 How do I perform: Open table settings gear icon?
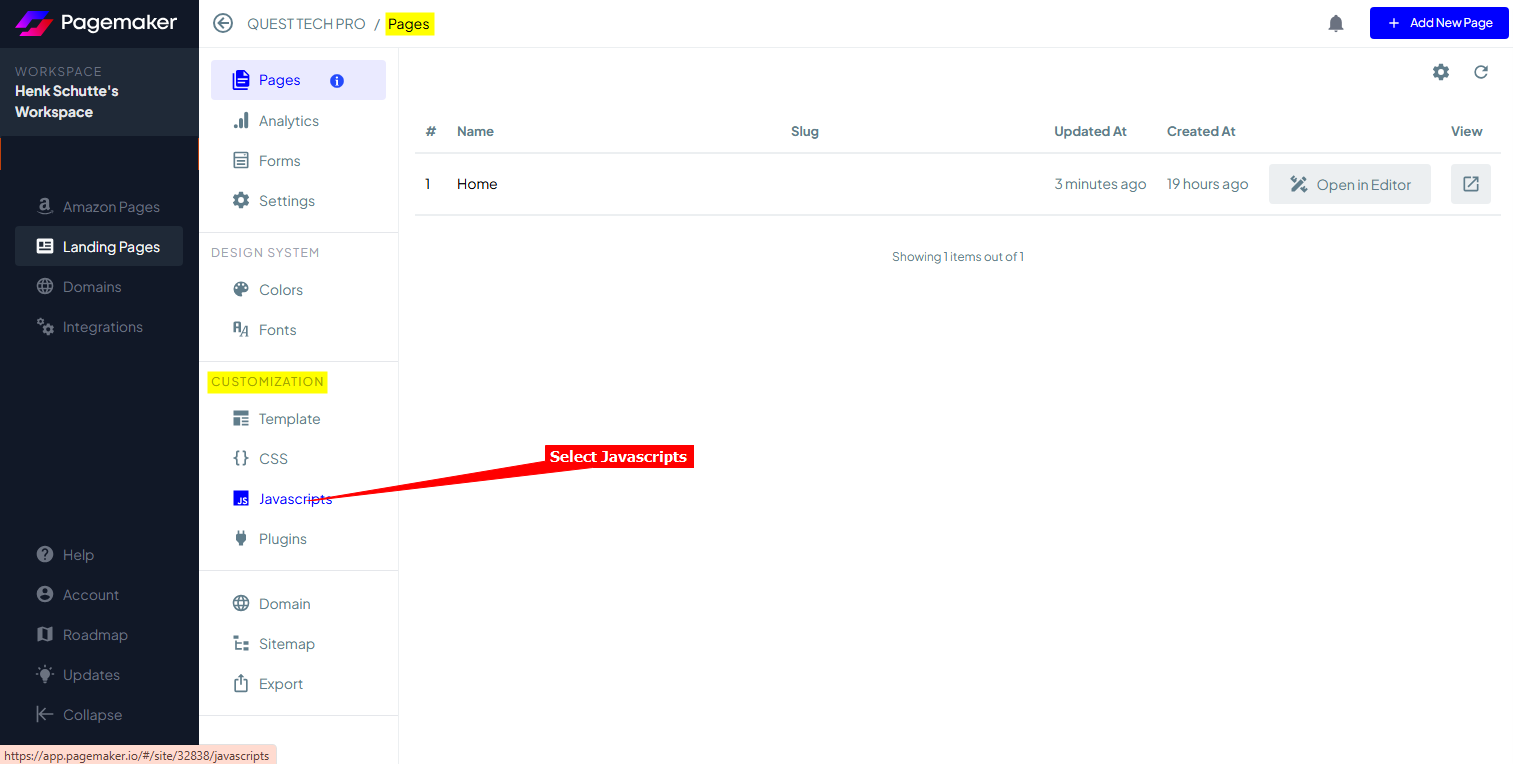tap(1441, 72)
